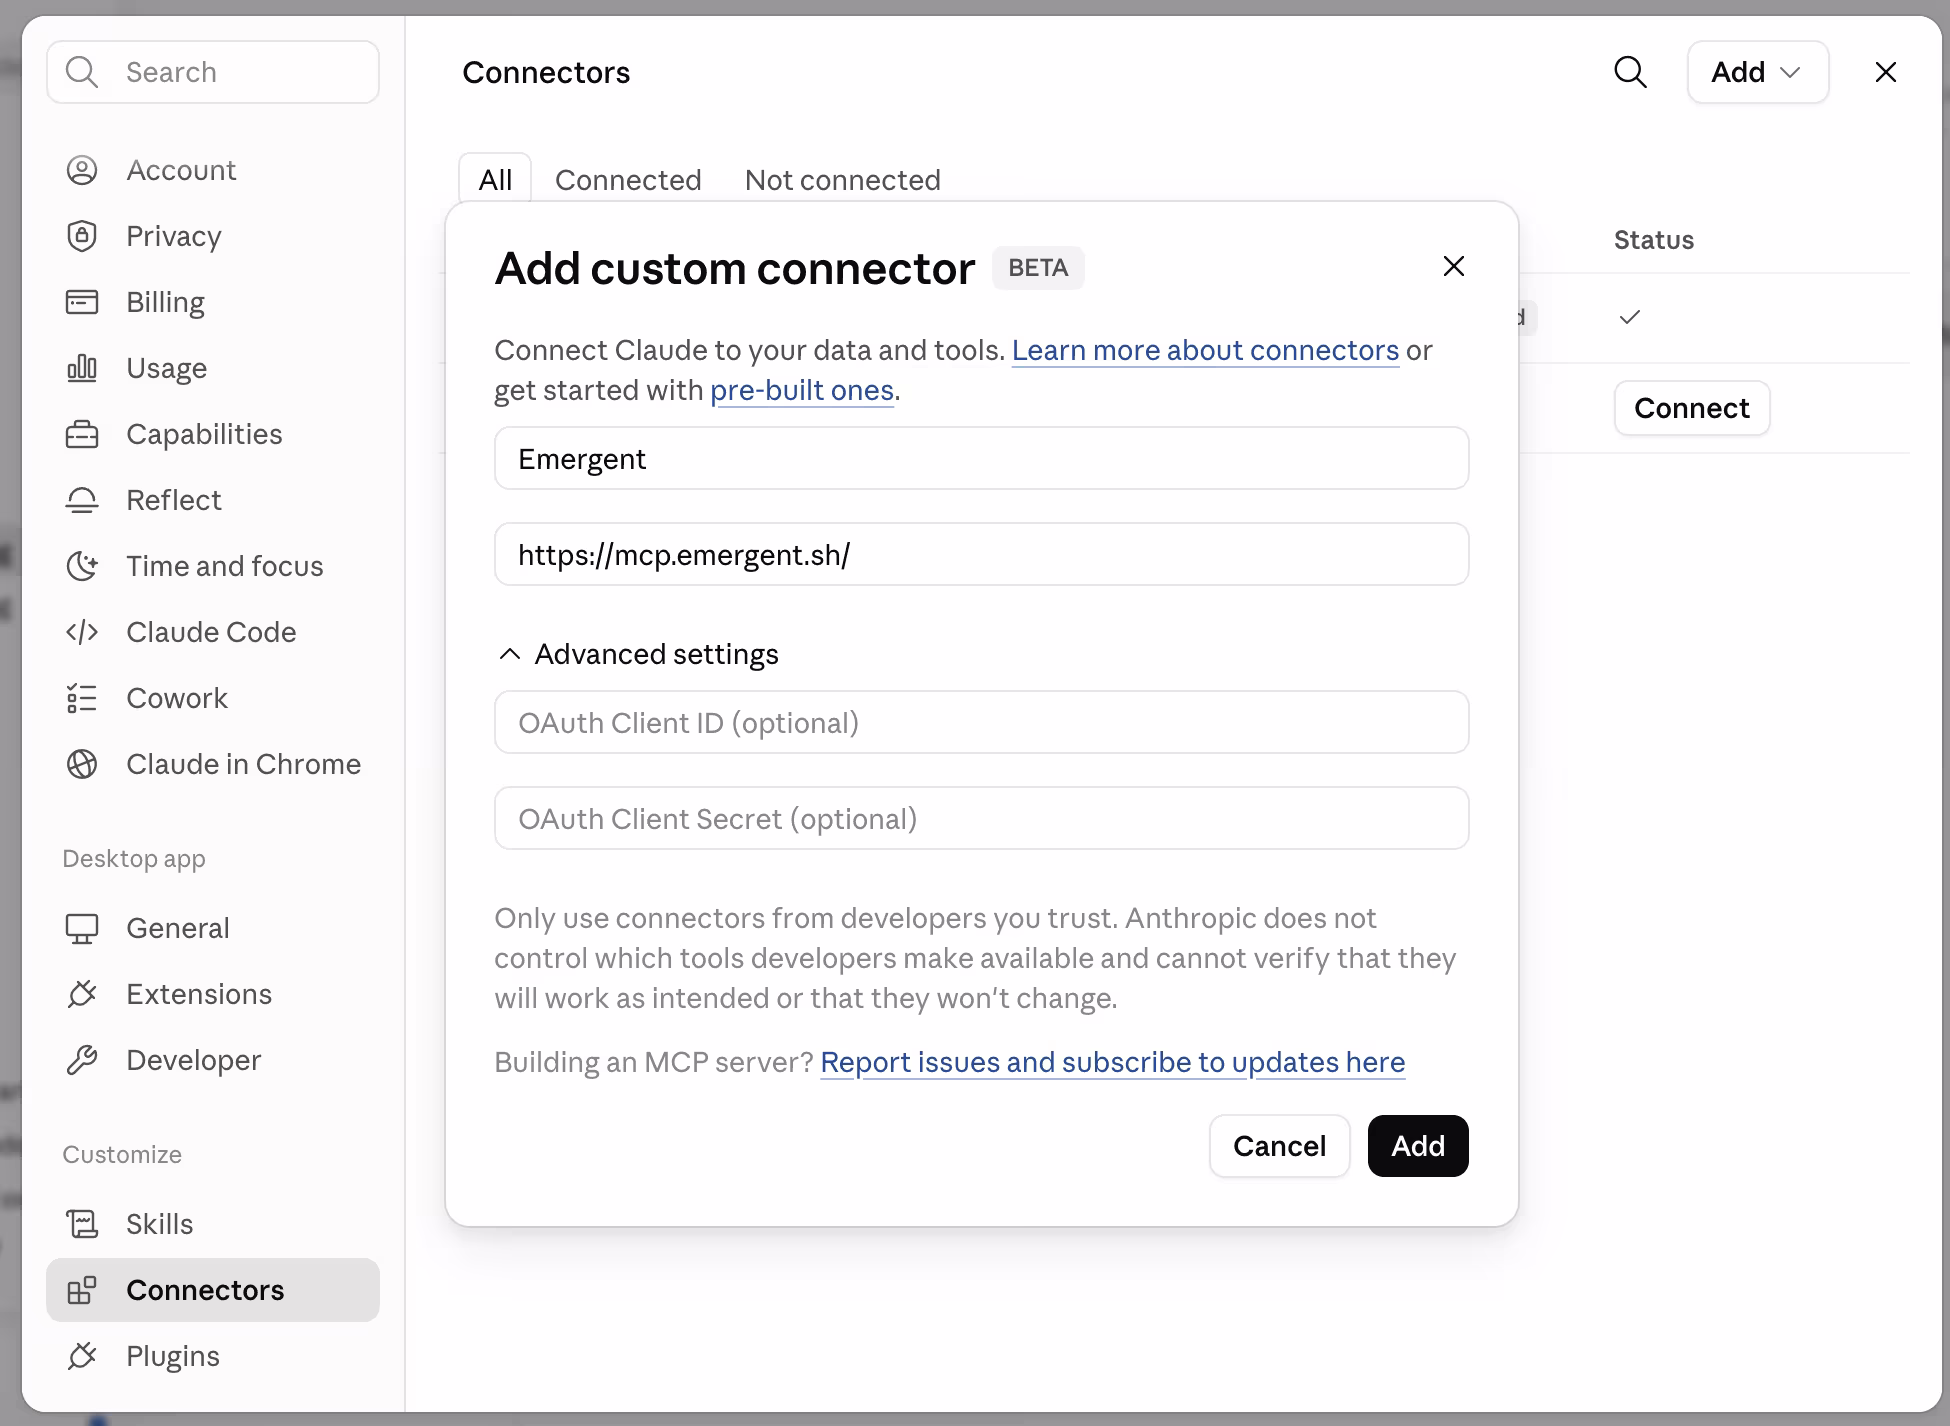Open Claude in Chrome settings

pos(213,764)
